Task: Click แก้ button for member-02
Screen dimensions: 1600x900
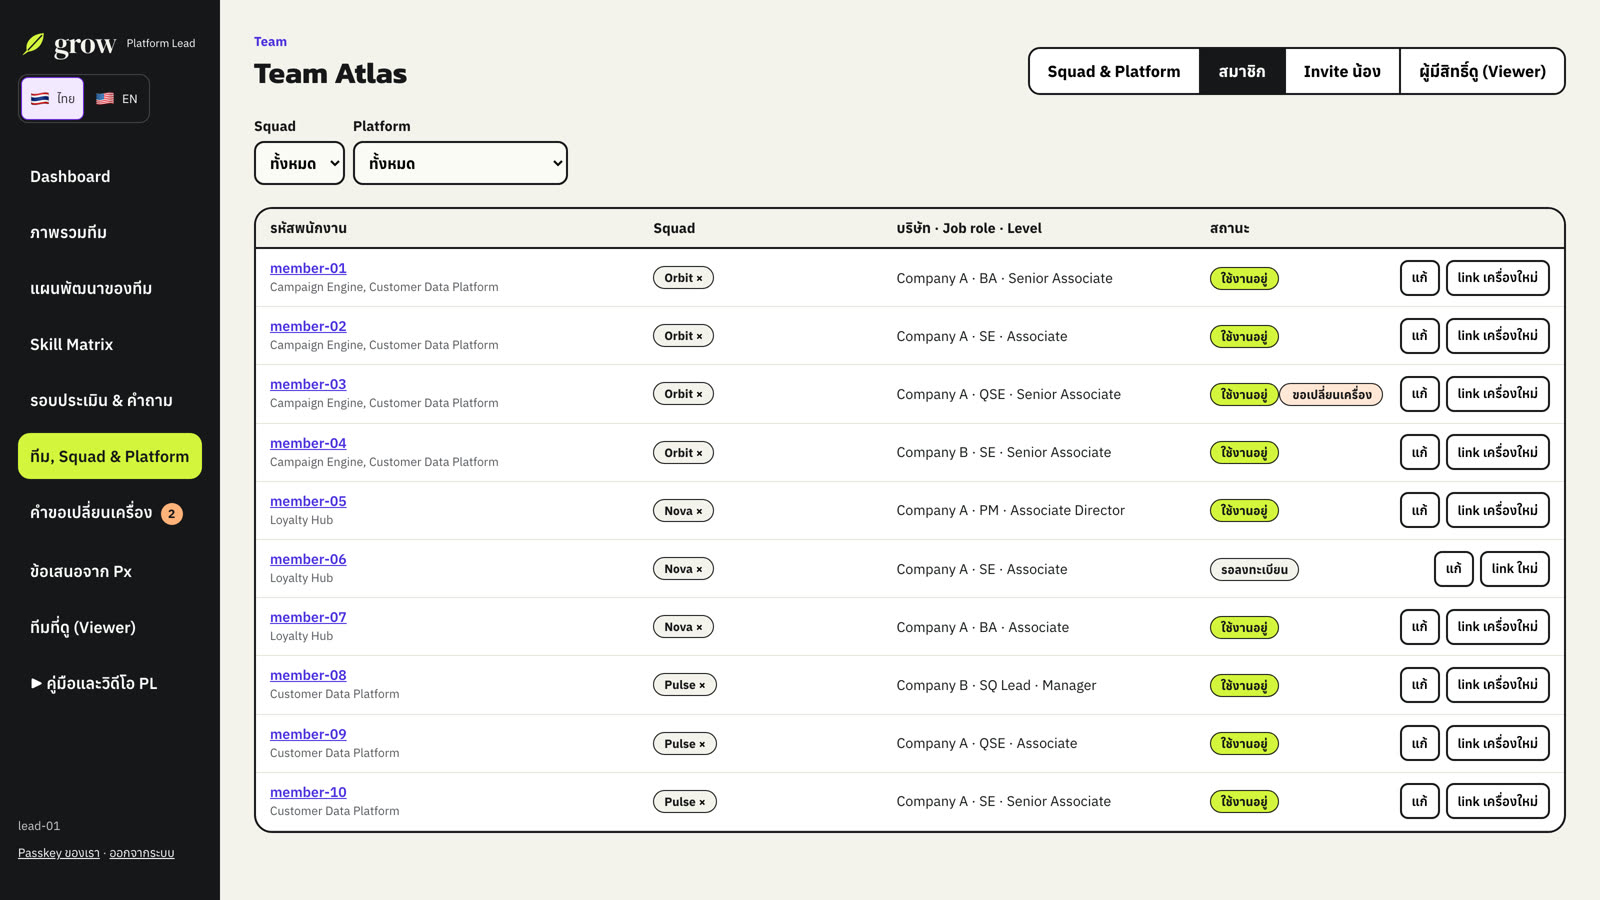Action: [x=1420, y=336]
